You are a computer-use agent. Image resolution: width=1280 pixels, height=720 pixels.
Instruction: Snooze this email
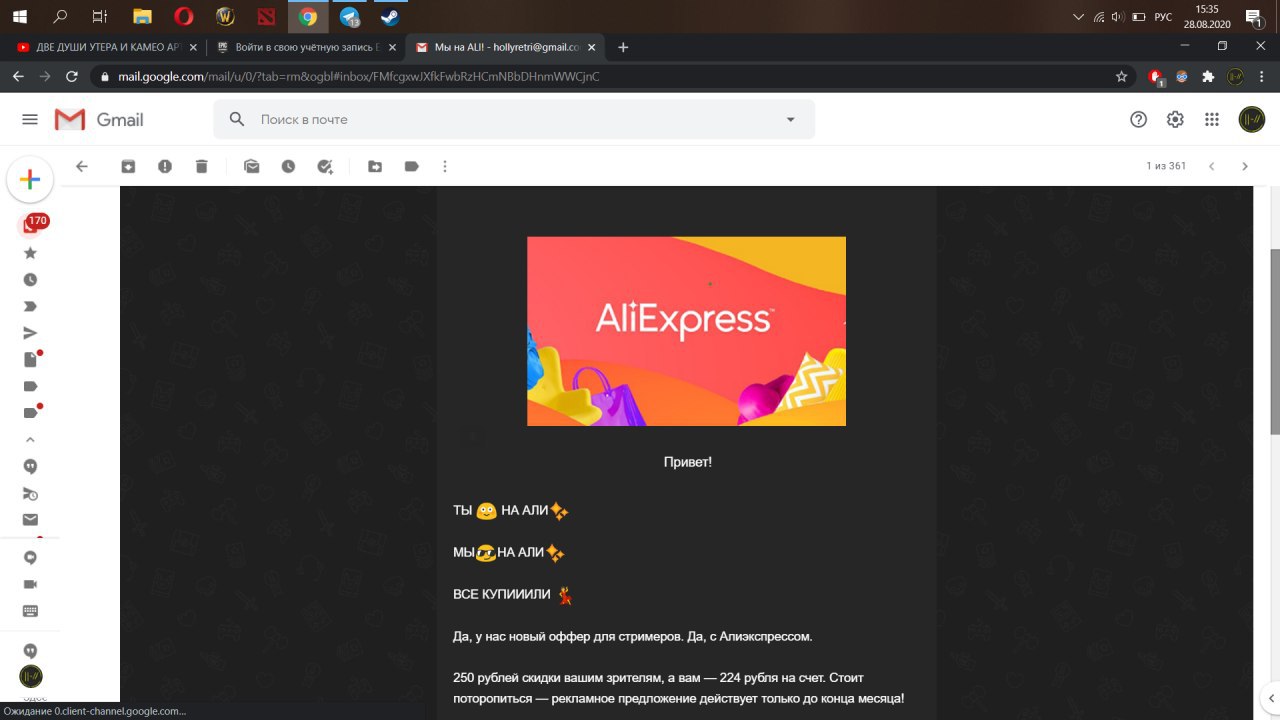[288, 167]
